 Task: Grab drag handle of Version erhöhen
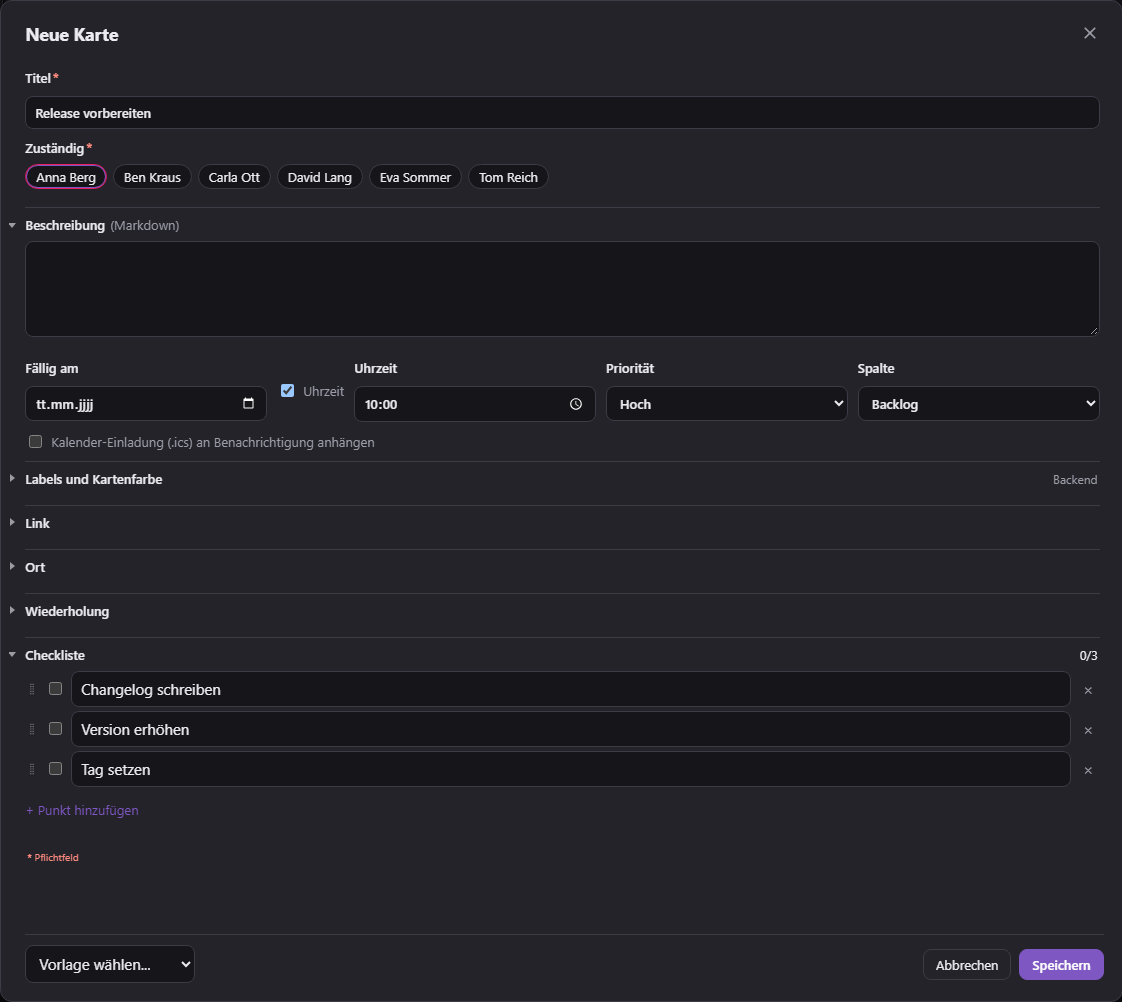point(31,729)
